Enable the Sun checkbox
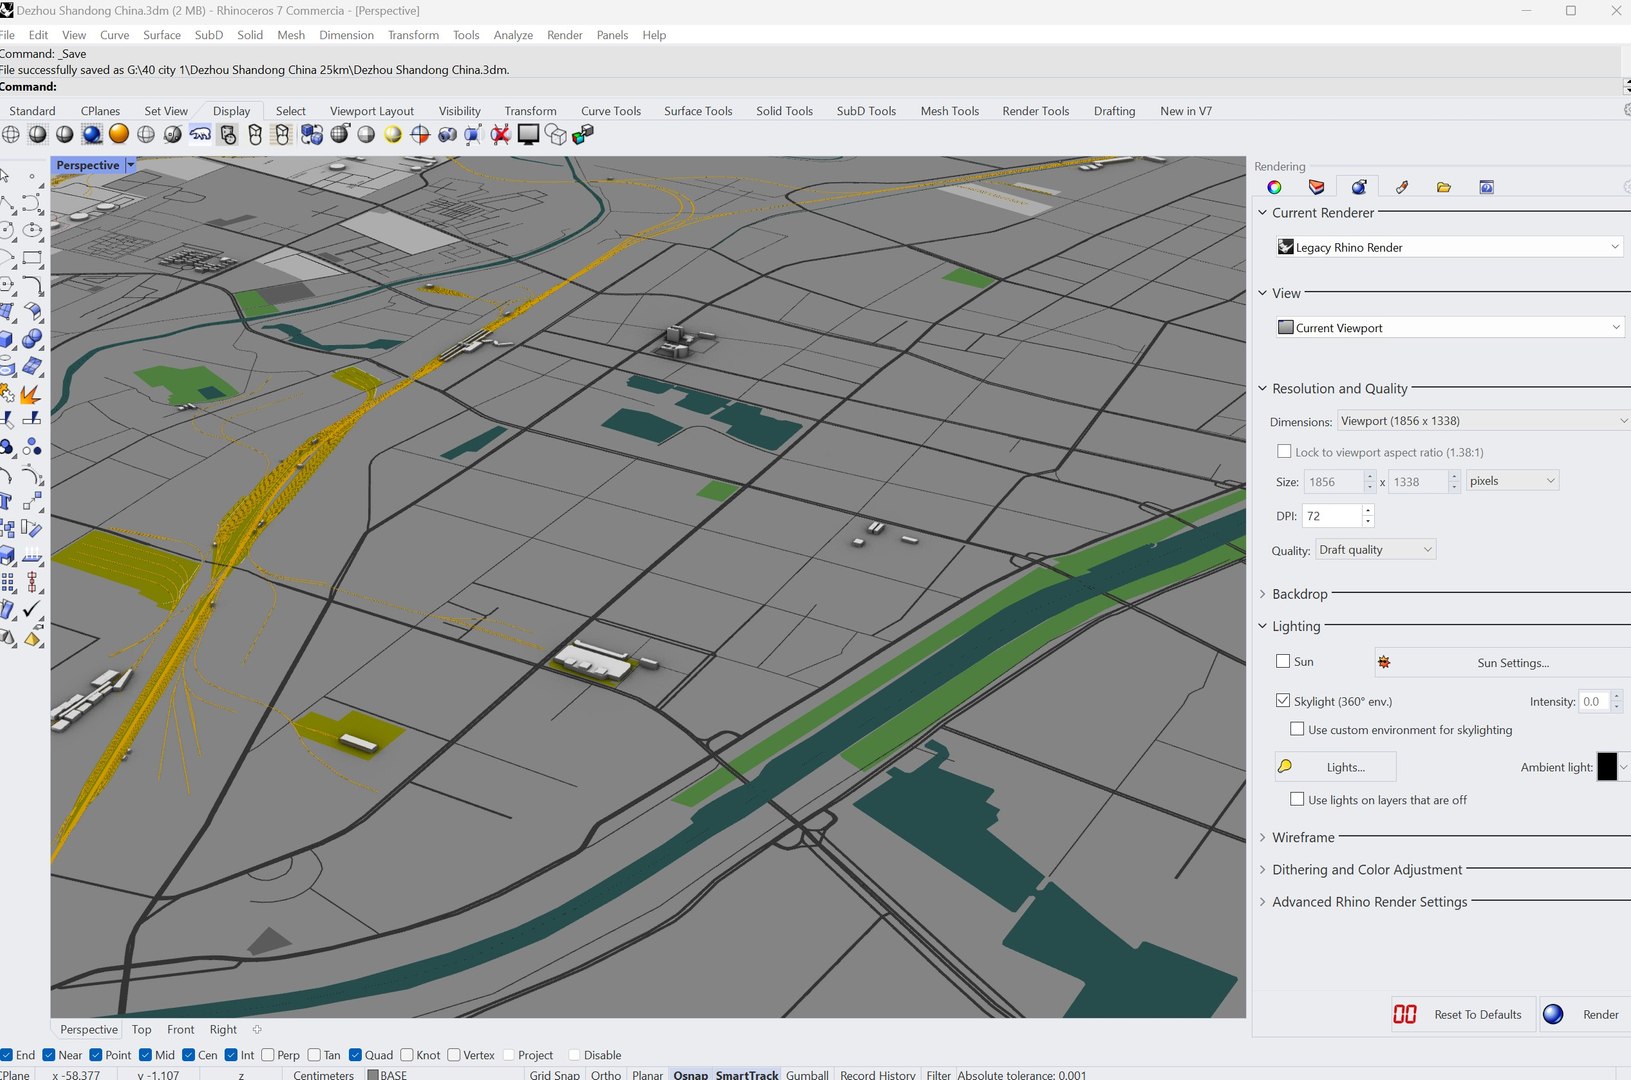The width and height of the screenshot is (1631, 1080). [x=1283, y=661]
